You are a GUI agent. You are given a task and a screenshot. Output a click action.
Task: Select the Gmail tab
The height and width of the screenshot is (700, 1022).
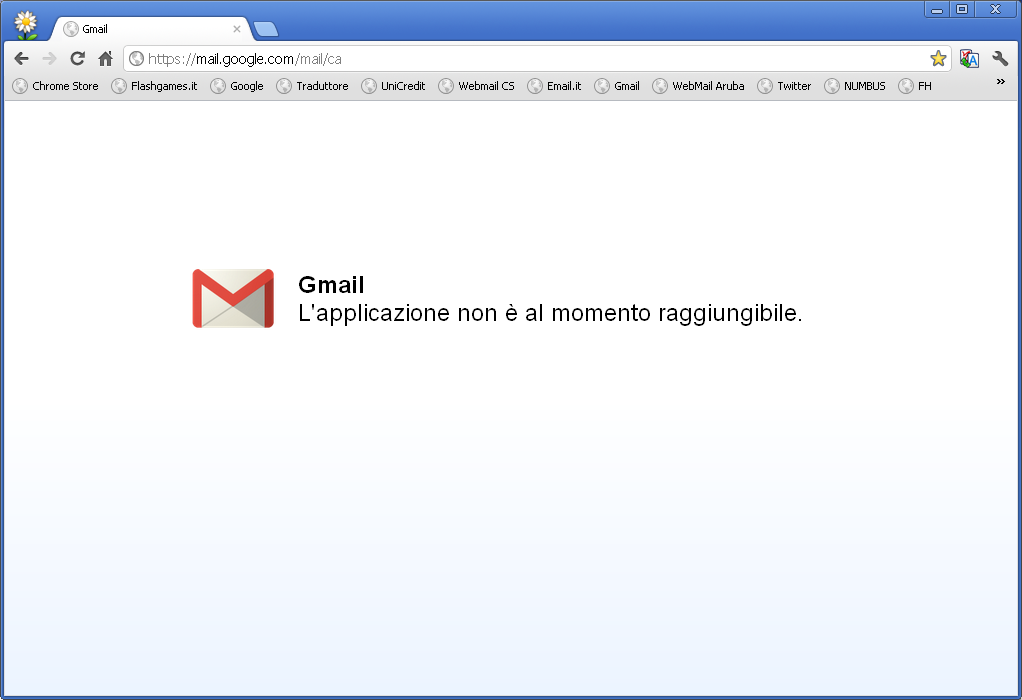(x=151, y=29)
